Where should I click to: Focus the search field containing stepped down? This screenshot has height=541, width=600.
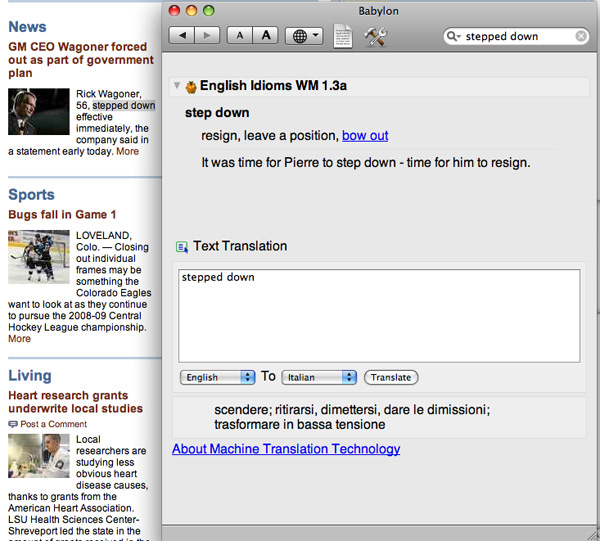(x=516, y=36)
